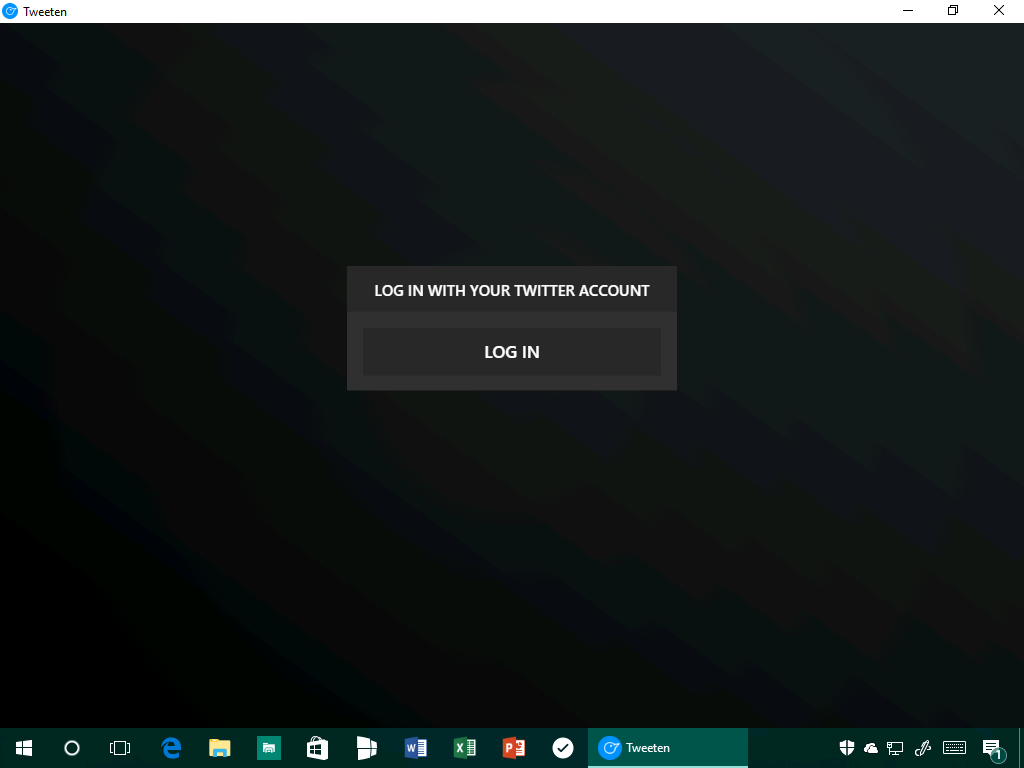Screen dimensions: 1024x768
Task: Open the white tiles app in taskbar
Action: 366,748
